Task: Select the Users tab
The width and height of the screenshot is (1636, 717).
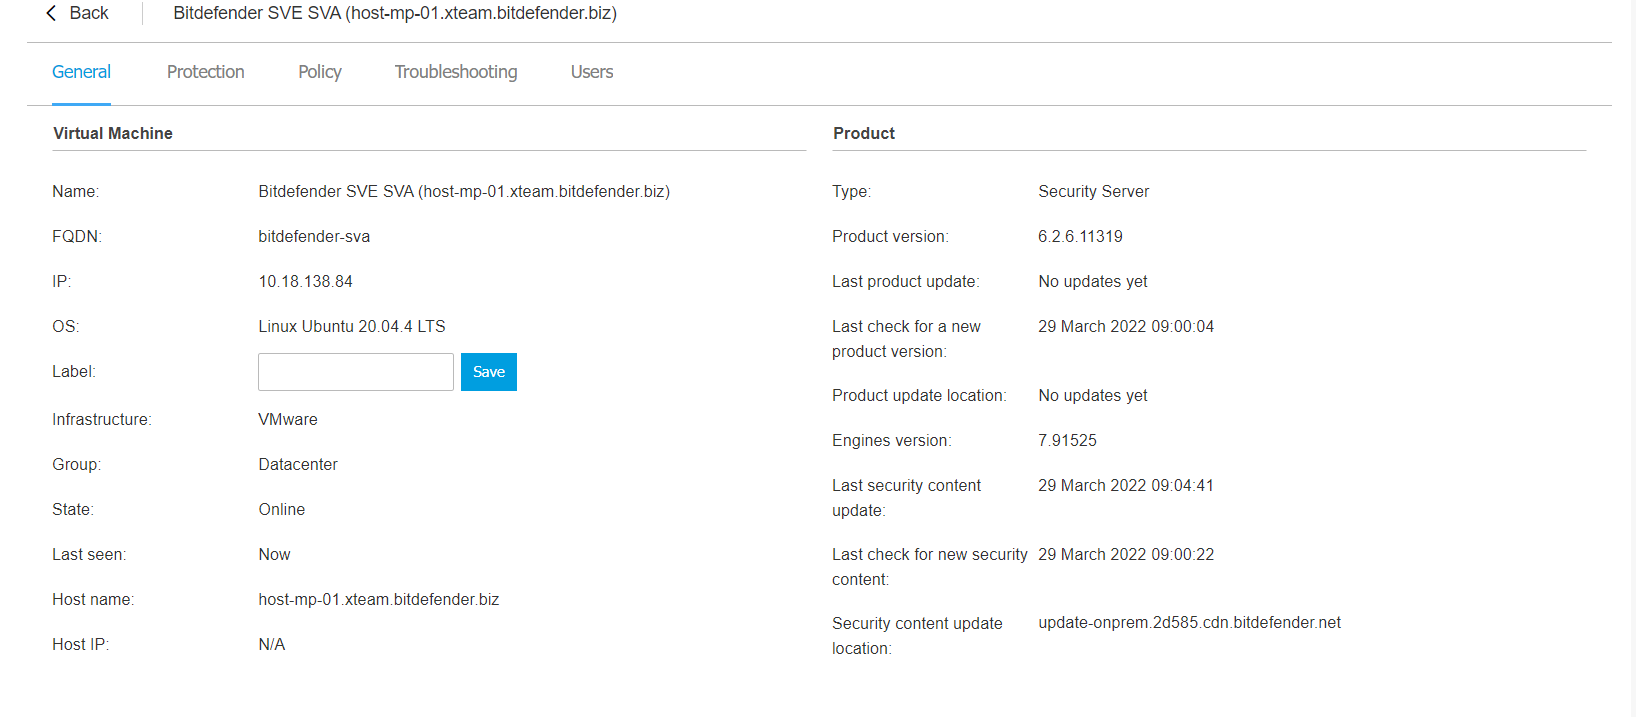Action: pos(591,72)
